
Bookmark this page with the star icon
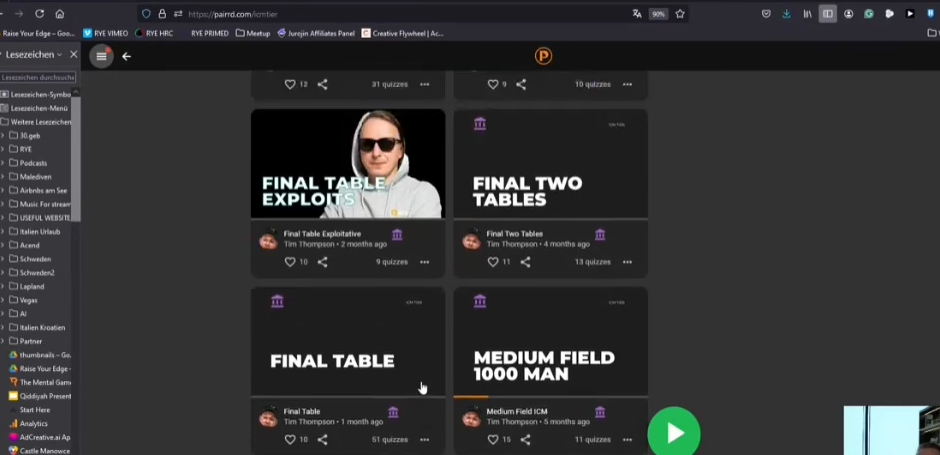point(680,14)
